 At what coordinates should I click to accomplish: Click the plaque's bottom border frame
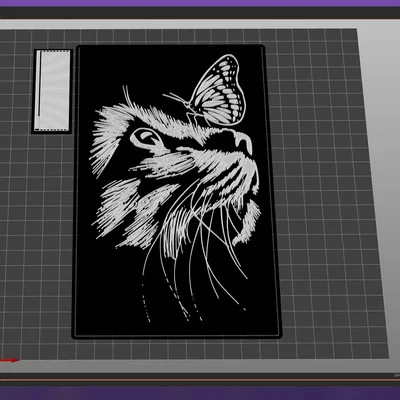click(x=177, y=336)
